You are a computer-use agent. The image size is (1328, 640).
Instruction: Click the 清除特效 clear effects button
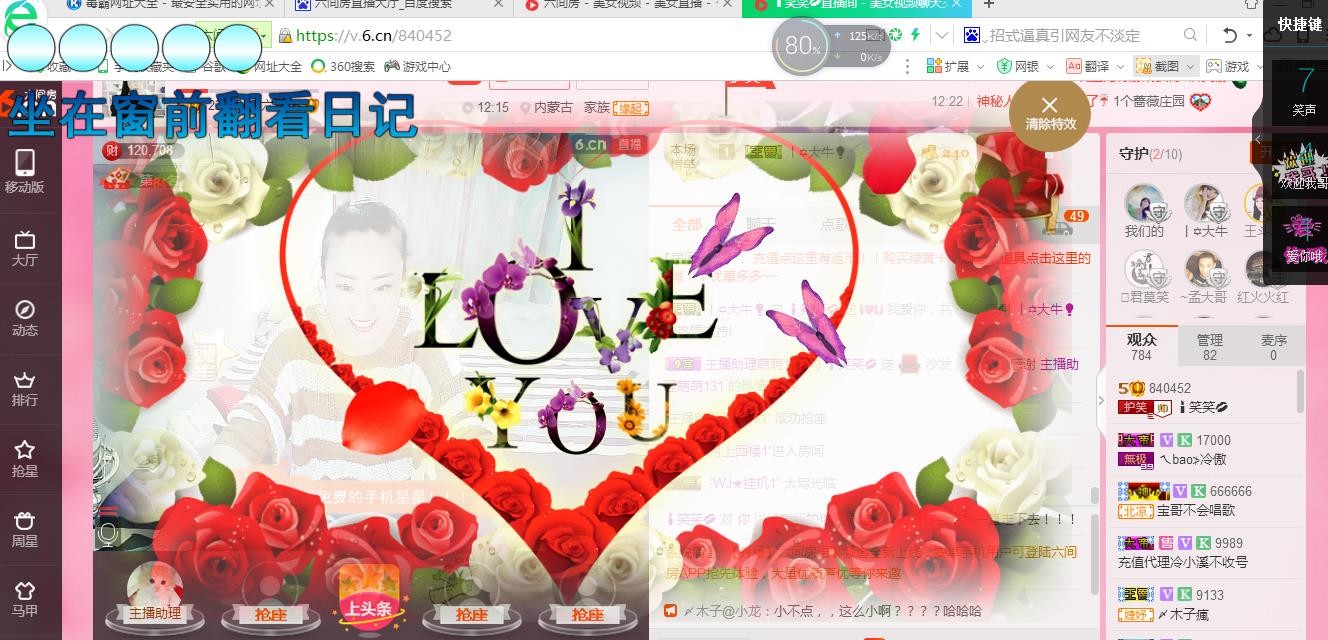pos(1049,114)
